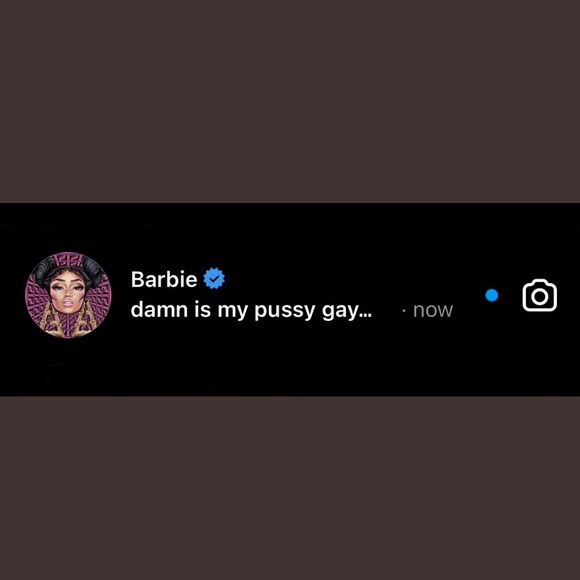The image size is (580, 580).
Task: Click the blue unread message dot
Action: (492, 295)
